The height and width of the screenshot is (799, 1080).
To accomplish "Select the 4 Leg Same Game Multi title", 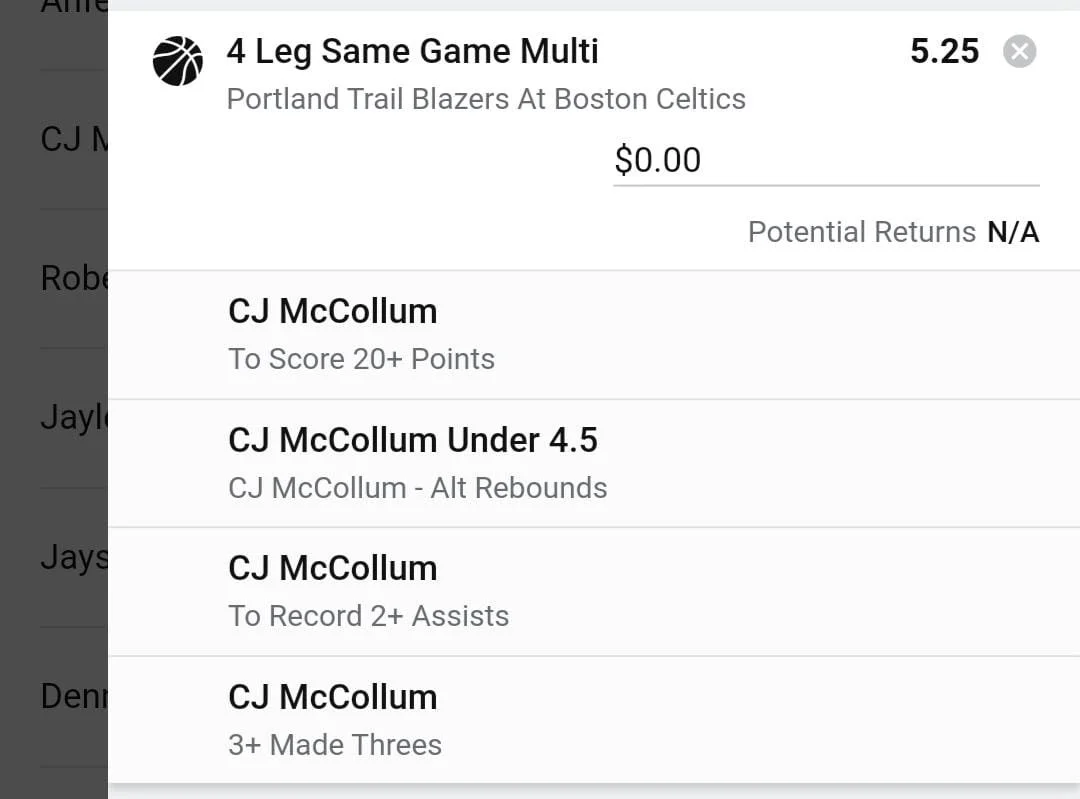I will 412,51.
